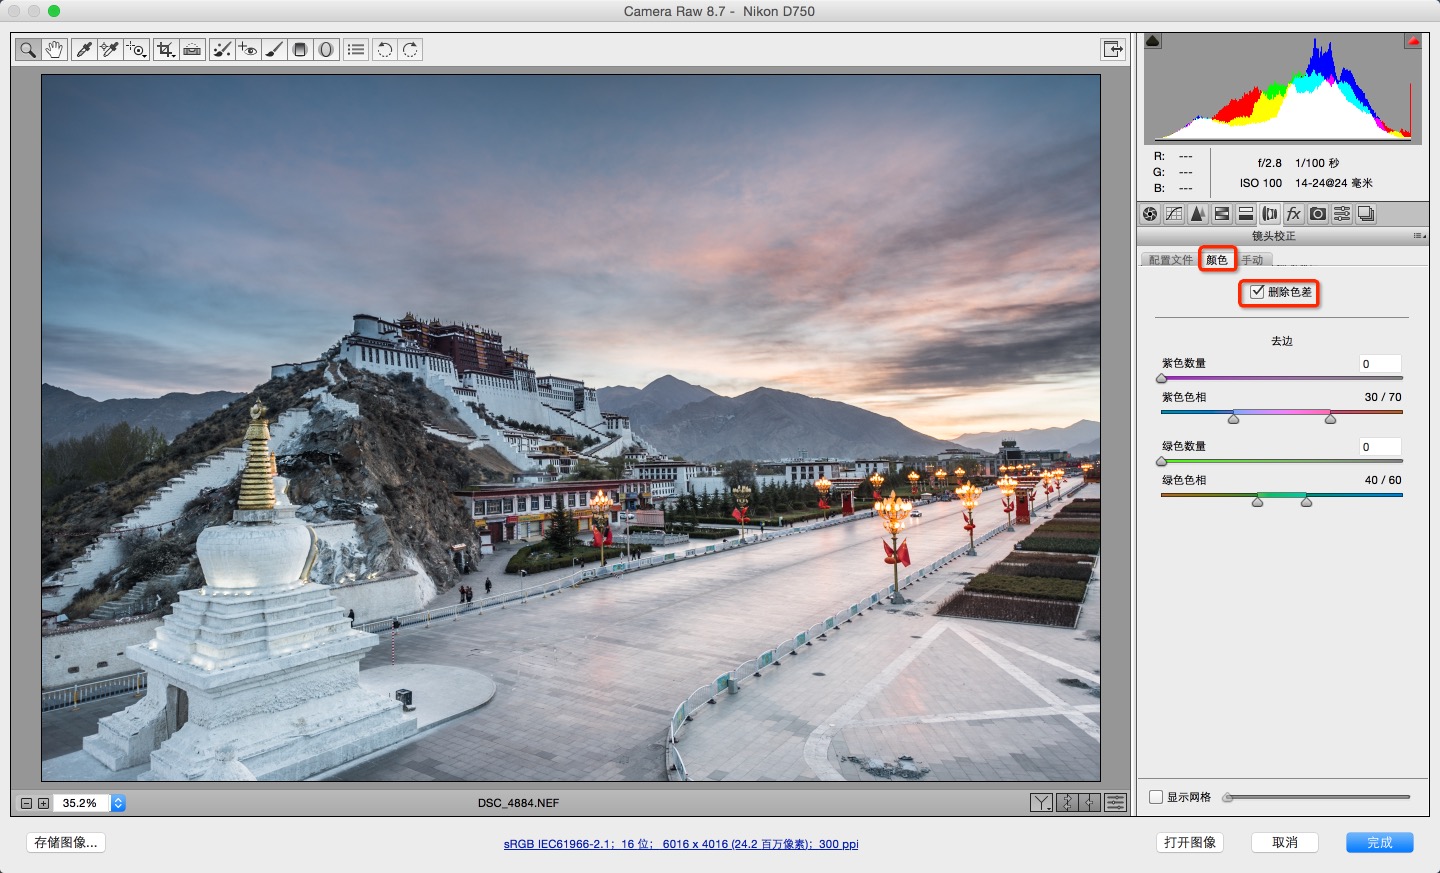Click the 打开图像 button
The width and height of the screenshot is (1440, 873).
[1190, 842]
